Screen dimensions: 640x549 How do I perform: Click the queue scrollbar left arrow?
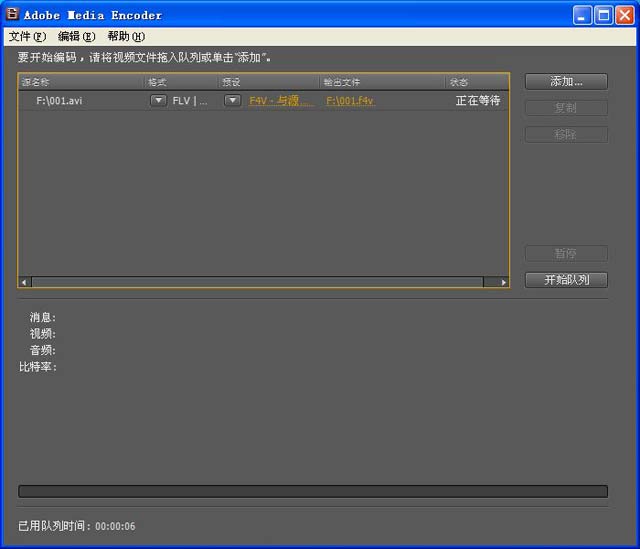point(25,283)
